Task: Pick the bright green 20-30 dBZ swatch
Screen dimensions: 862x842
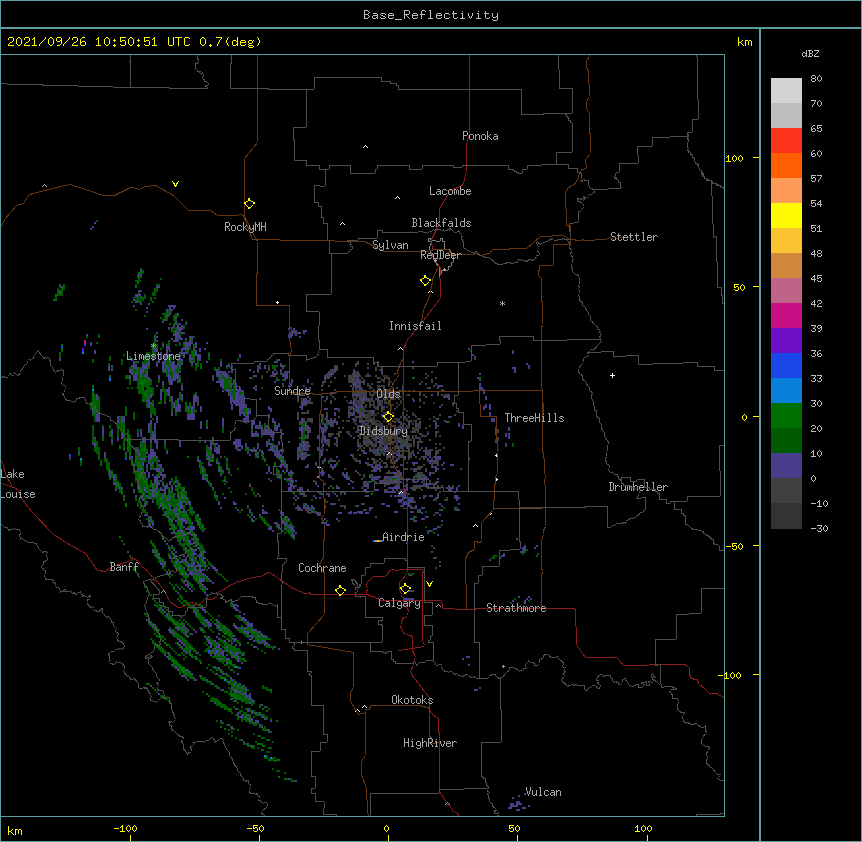Action: coord(786,416)
